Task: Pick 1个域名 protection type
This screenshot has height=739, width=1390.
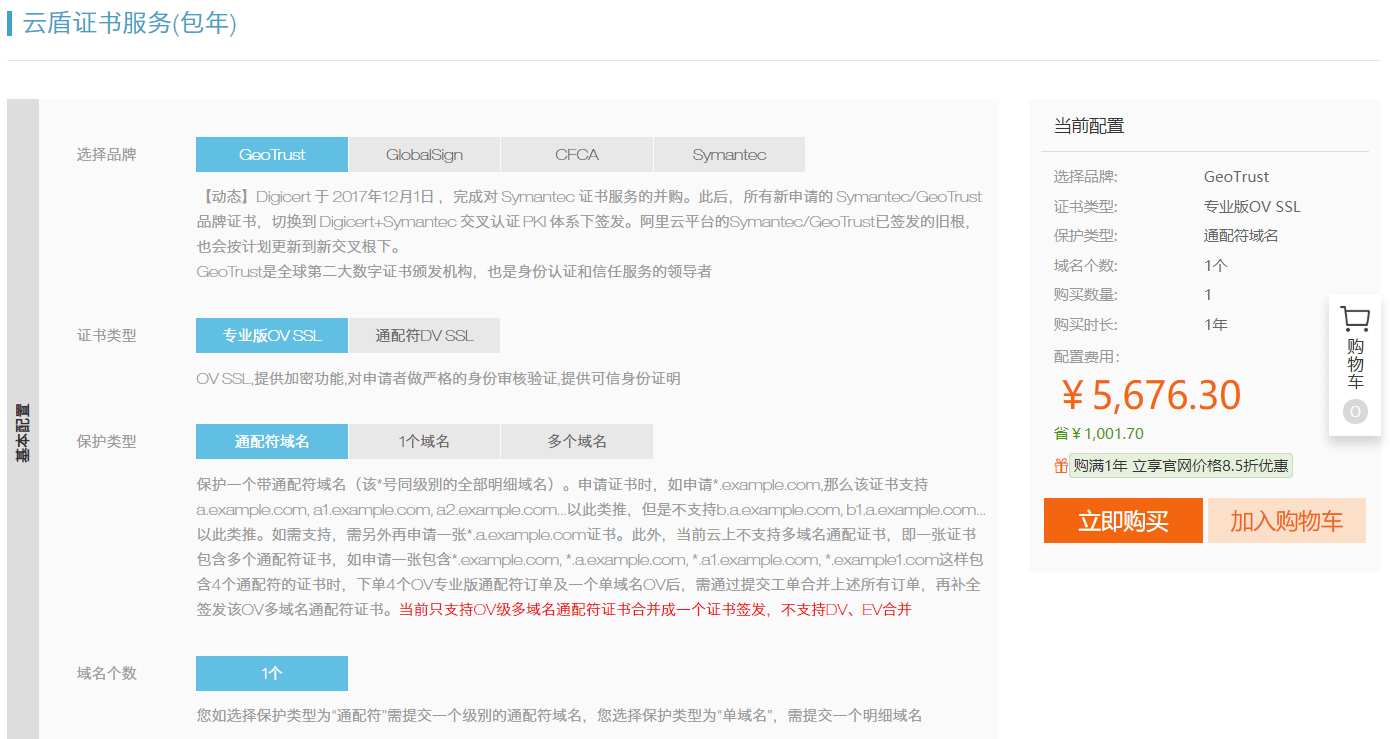Action: [424, 441]
